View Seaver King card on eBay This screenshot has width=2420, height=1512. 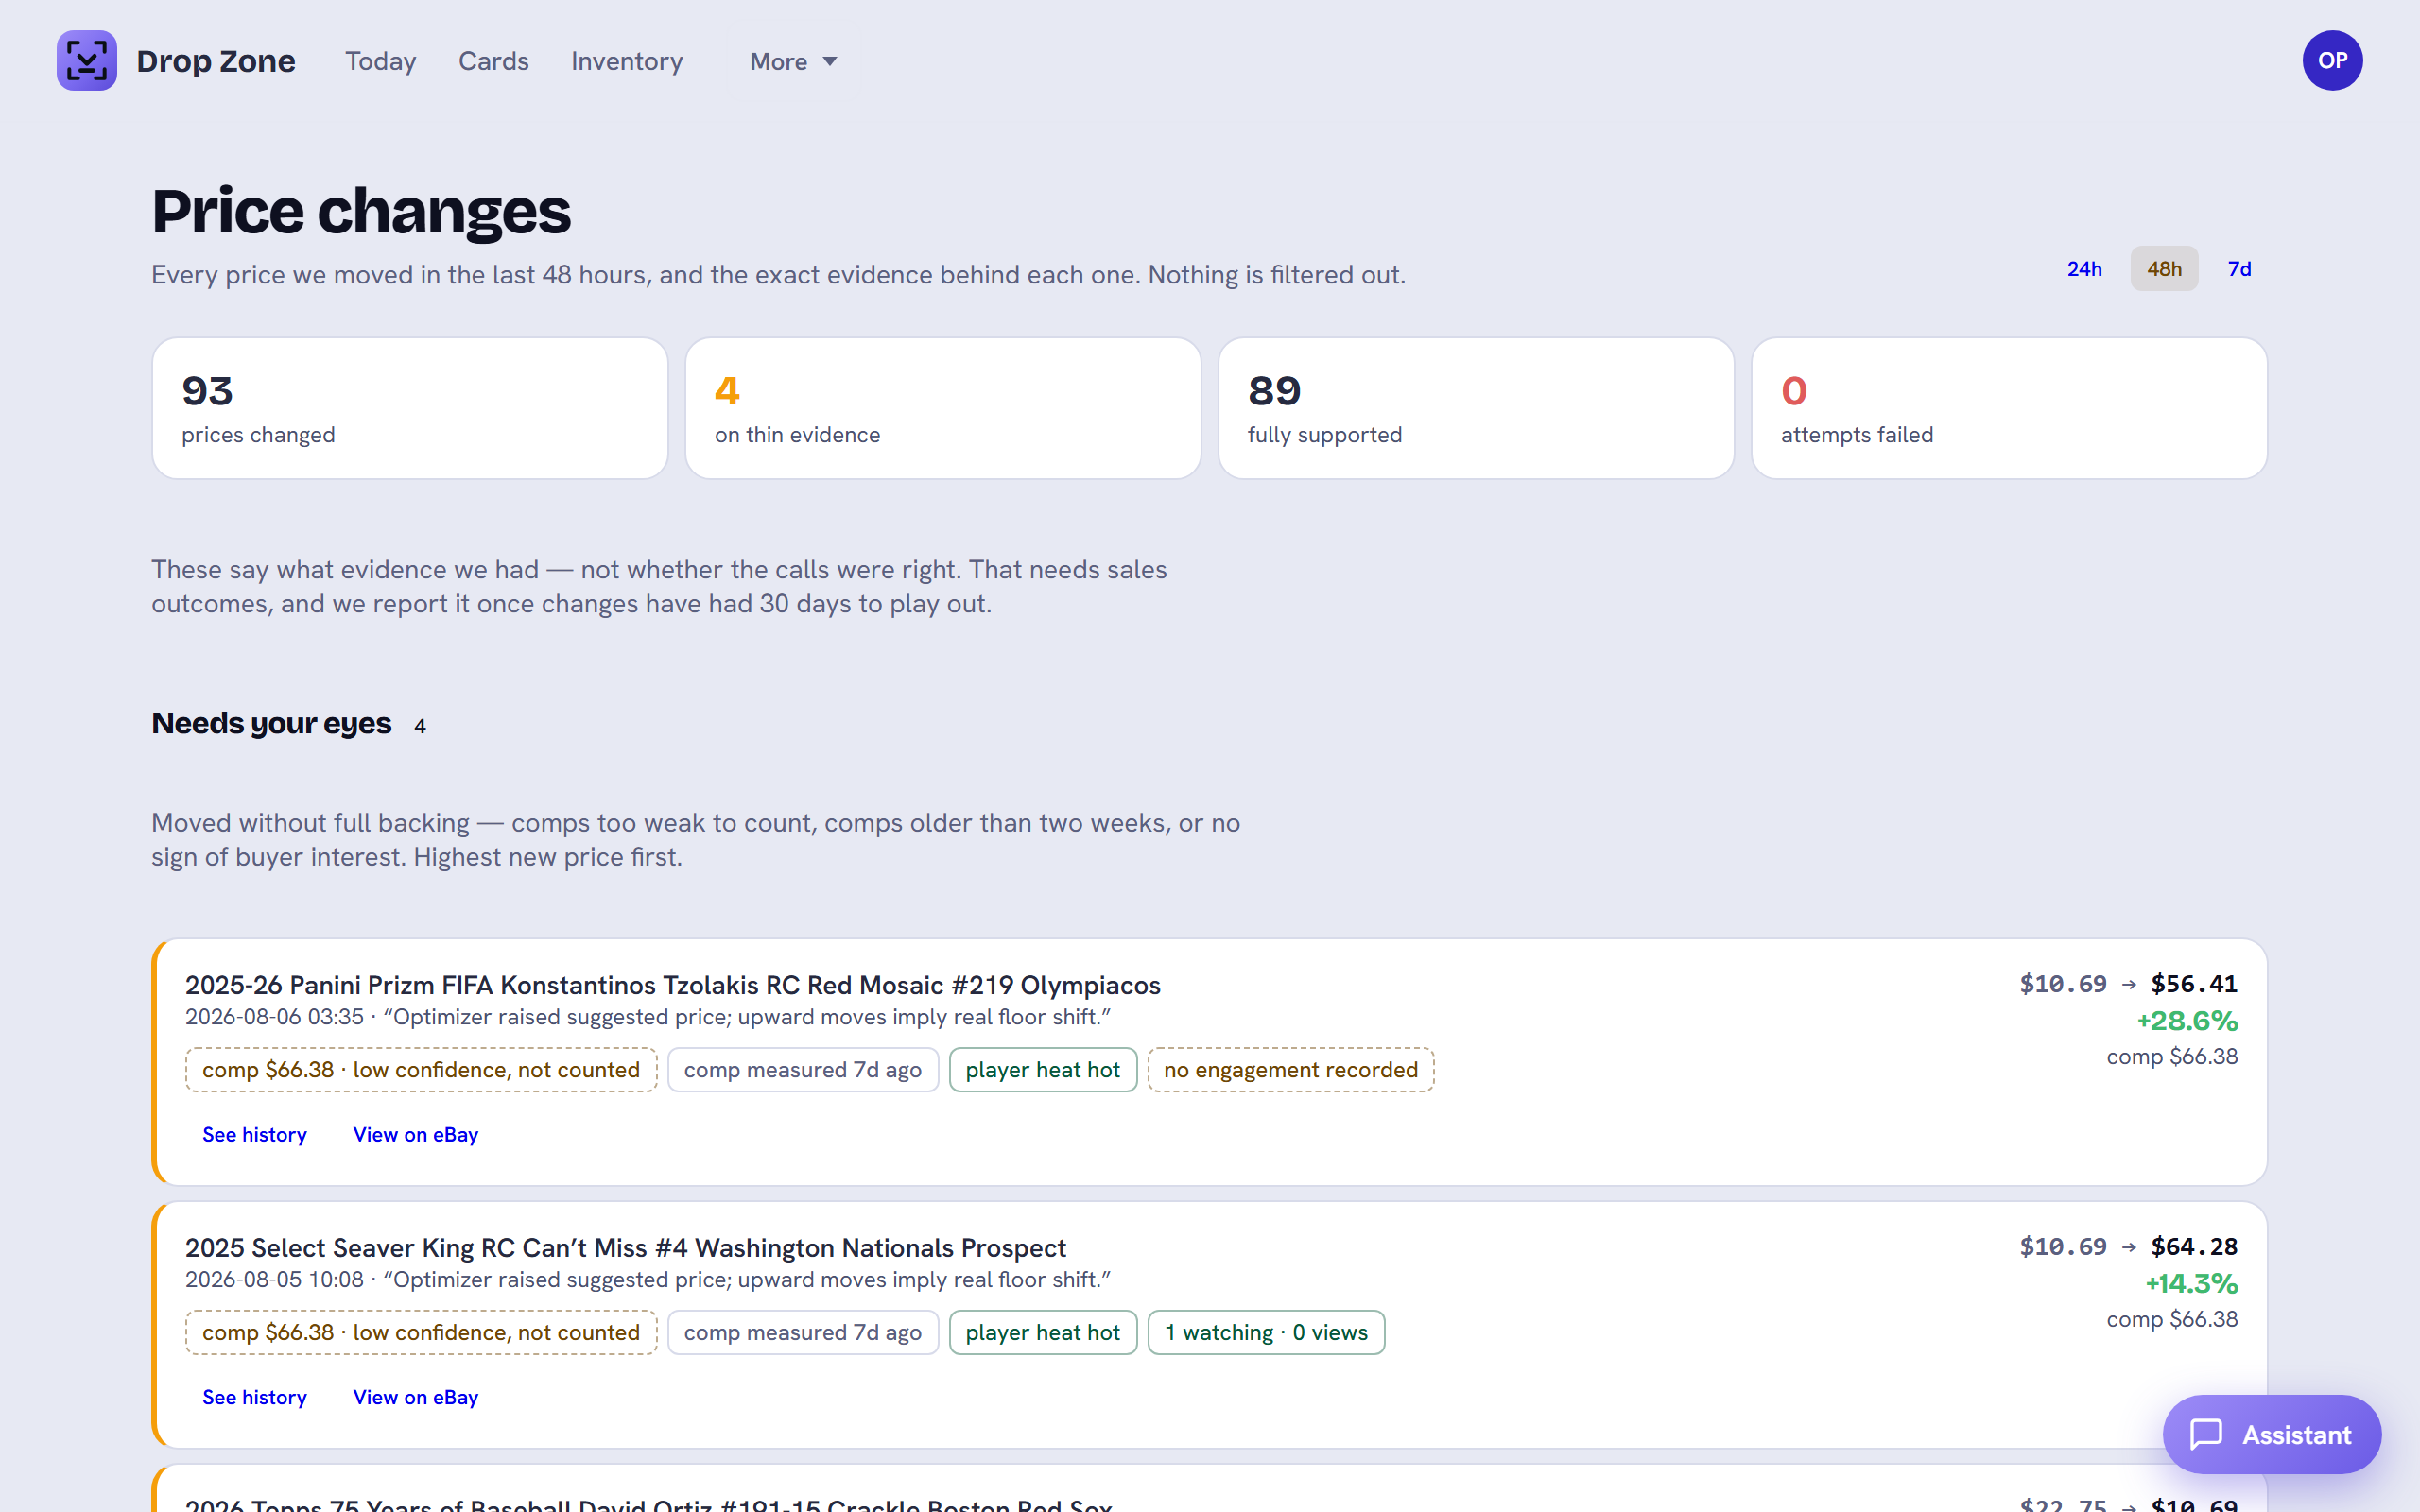click(x=415, y=1397)
